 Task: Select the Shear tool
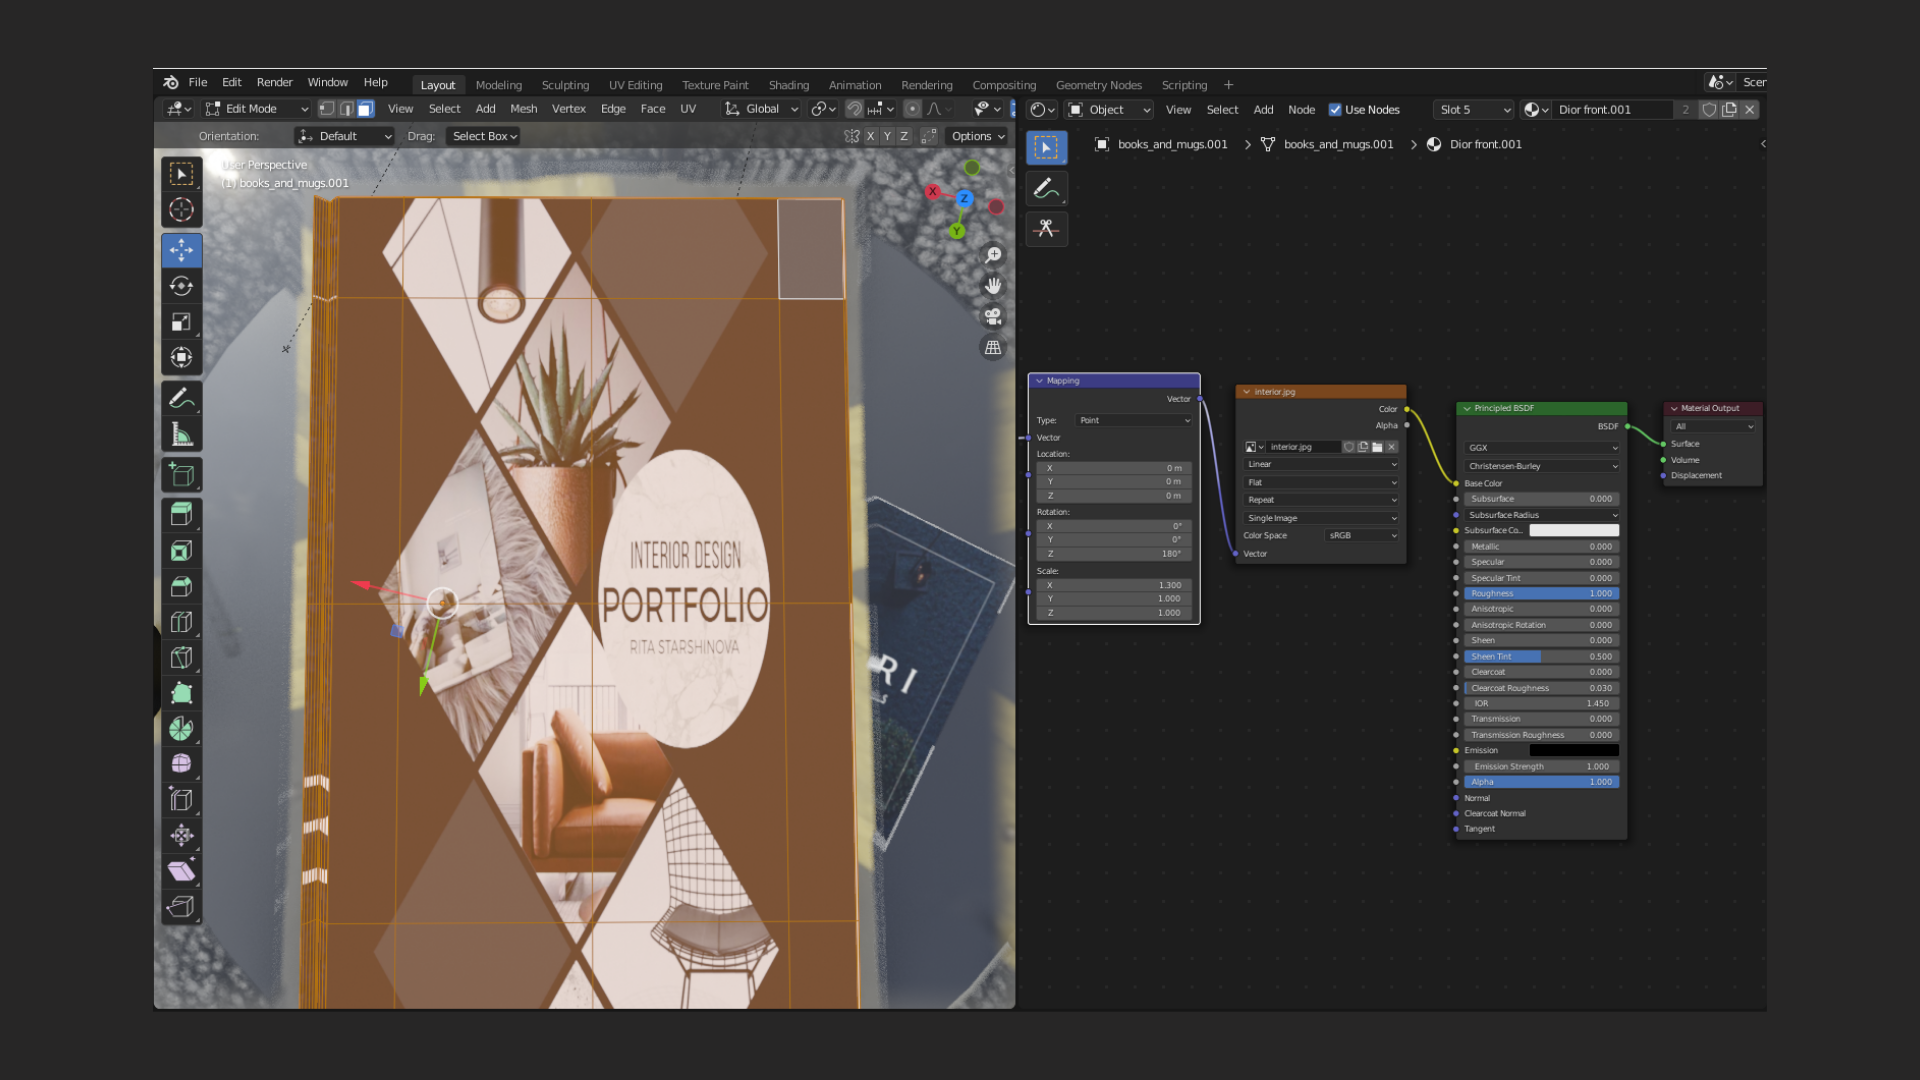pos(181,871)
